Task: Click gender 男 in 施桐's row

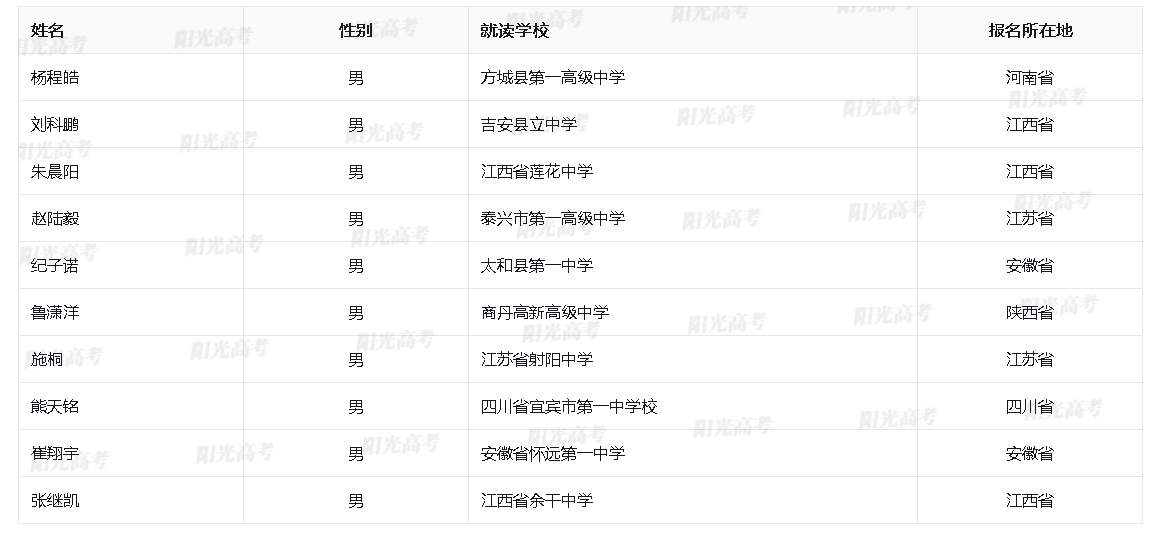Action: point(356,359)
